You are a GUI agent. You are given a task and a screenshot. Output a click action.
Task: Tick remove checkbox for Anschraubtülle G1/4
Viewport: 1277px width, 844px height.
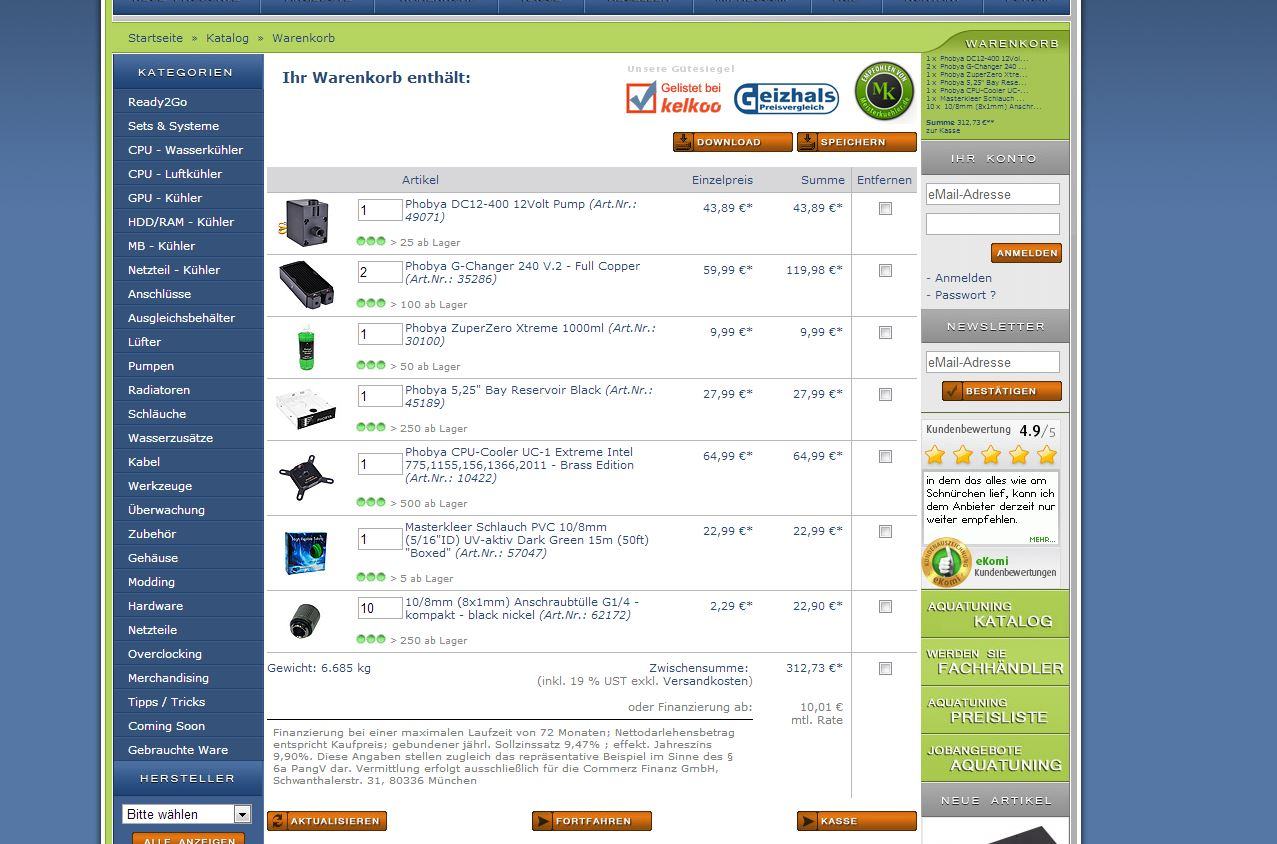click(885, 607)
